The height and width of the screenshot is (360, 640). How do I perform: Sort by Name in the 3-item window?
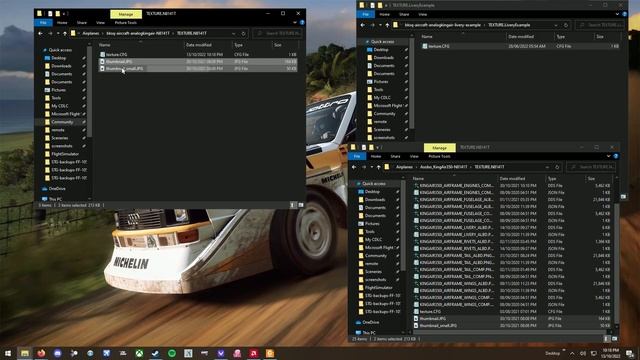[x=104, y=45]
